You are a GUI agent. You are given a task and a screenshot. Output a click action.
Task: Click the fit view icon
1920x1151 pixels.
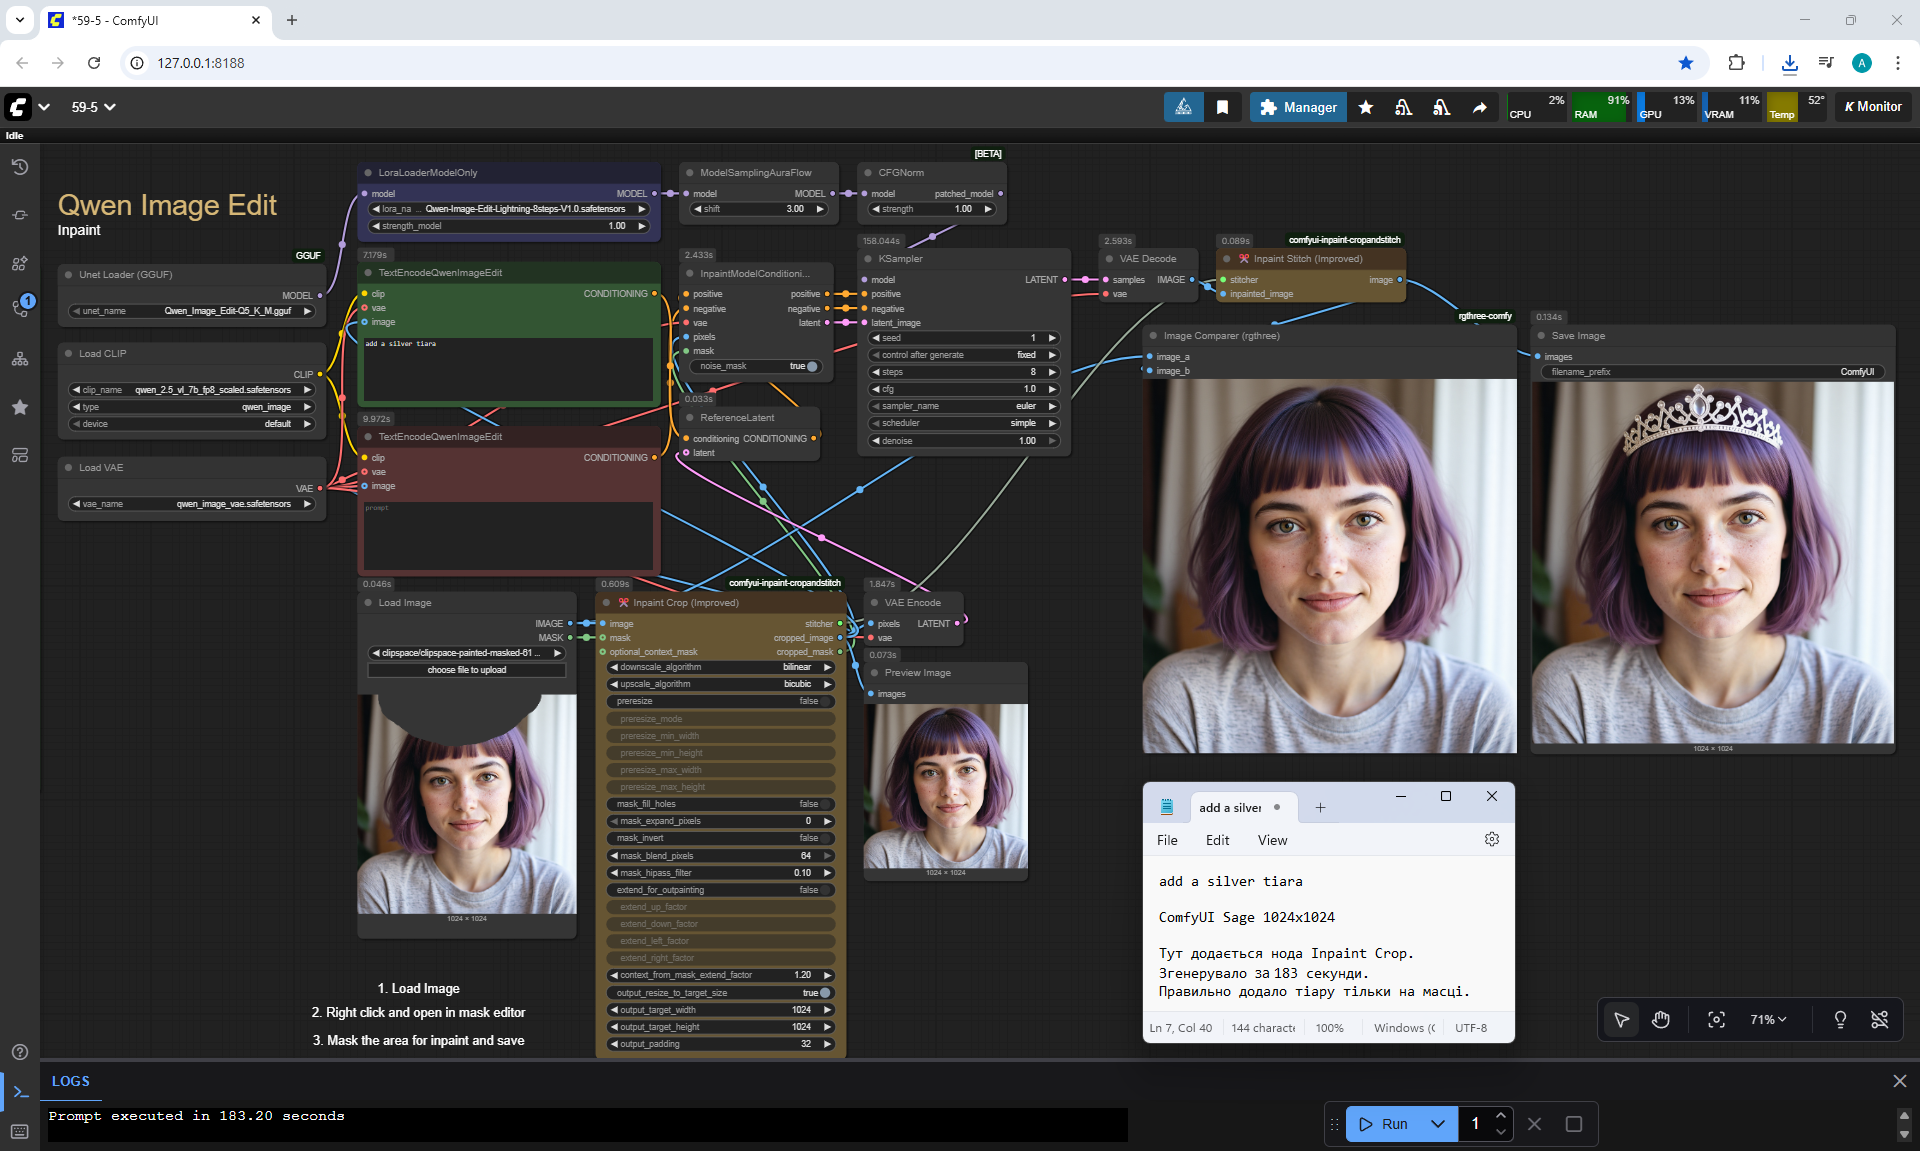point(1716,1019)
